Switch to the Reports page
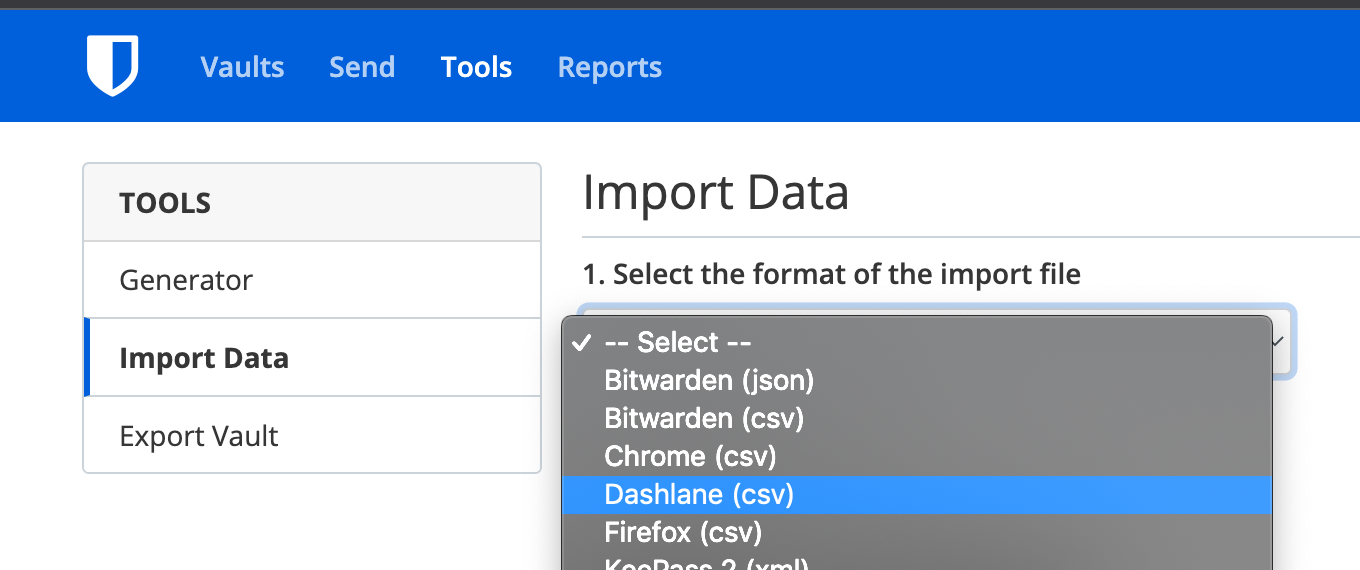 [609, 67]
